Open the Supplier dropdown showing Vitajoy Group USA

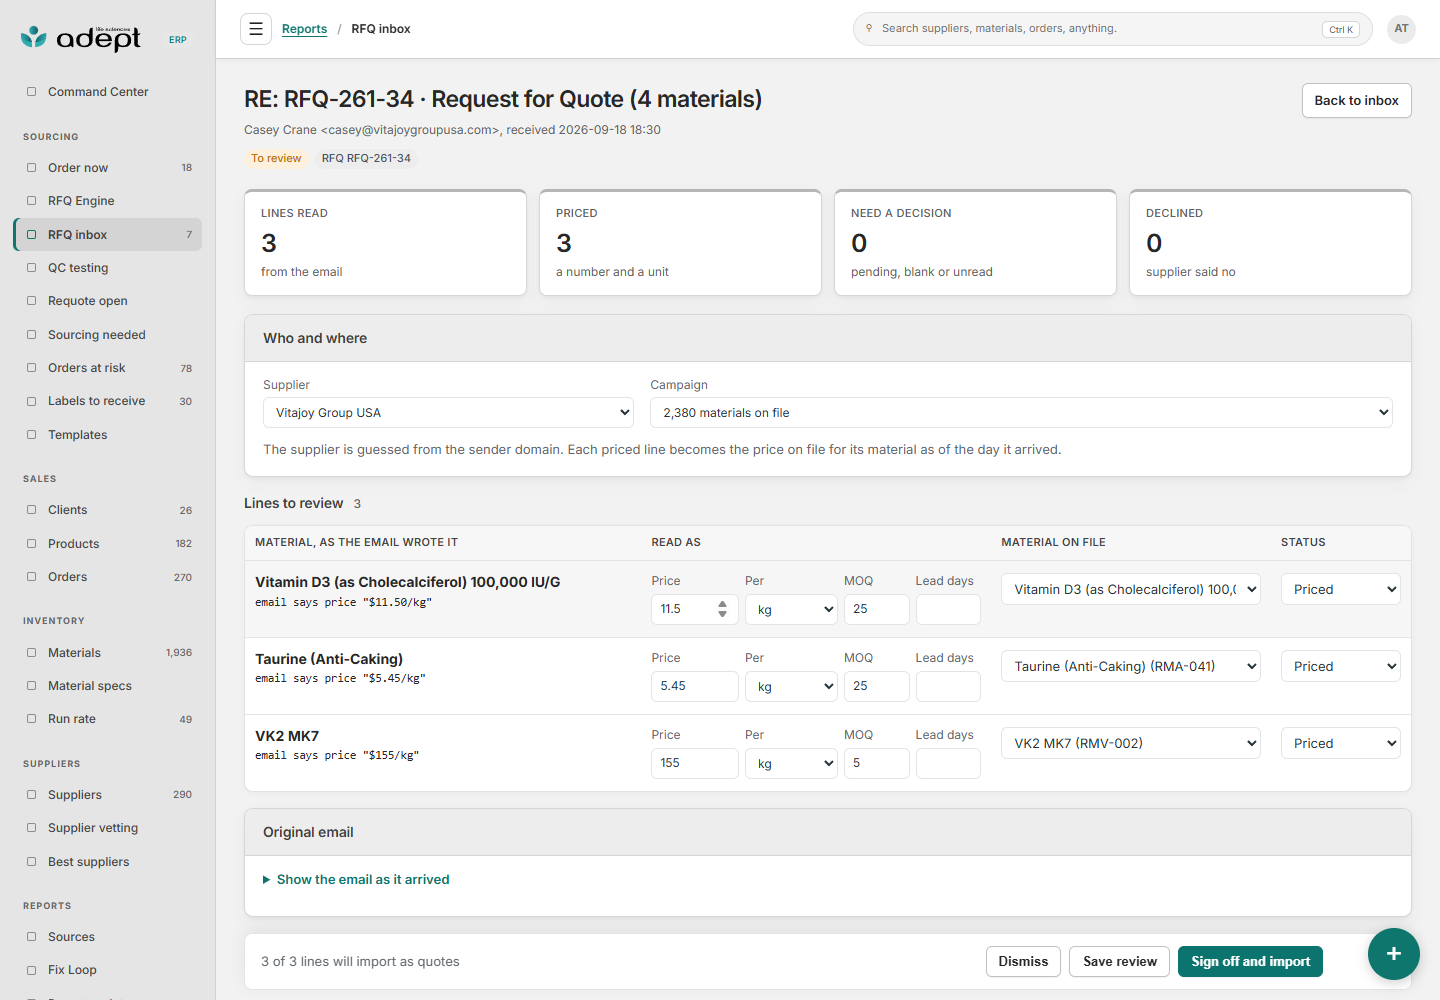(x=449, y=413)
